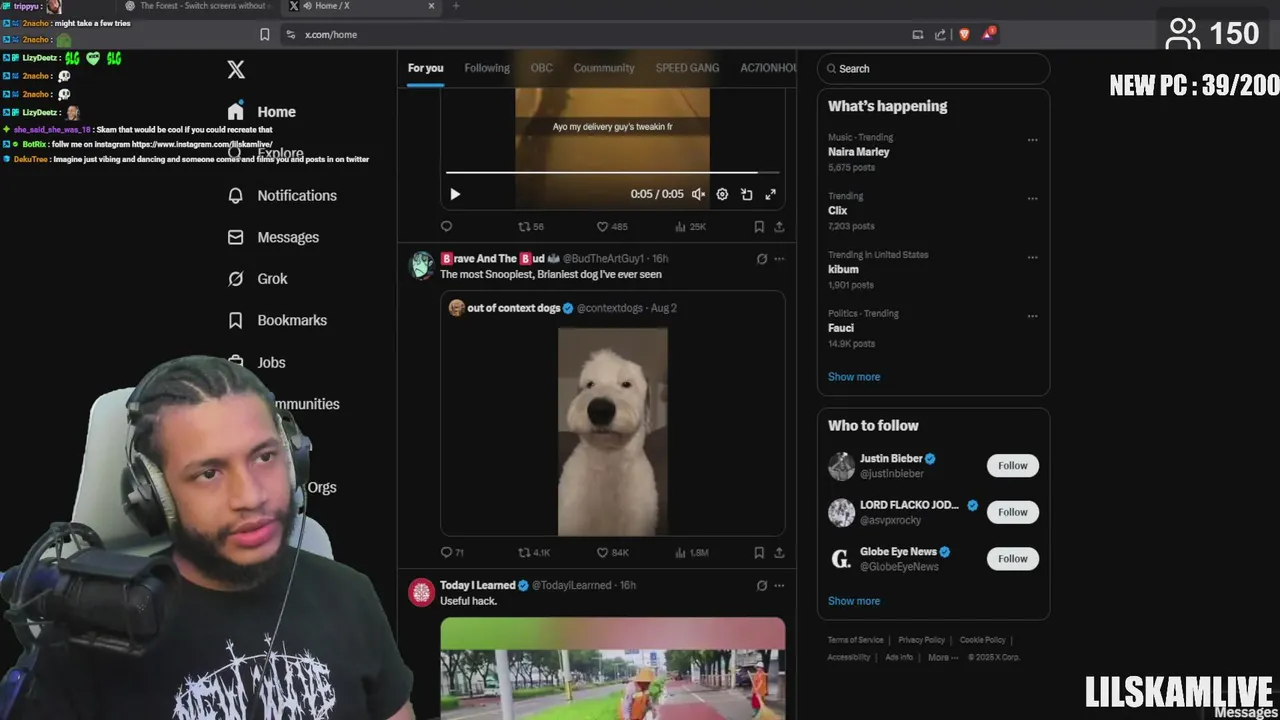Enable picture-in-picture on the video
Screen dimensions: 1280x720
click(x=746, y=194)
